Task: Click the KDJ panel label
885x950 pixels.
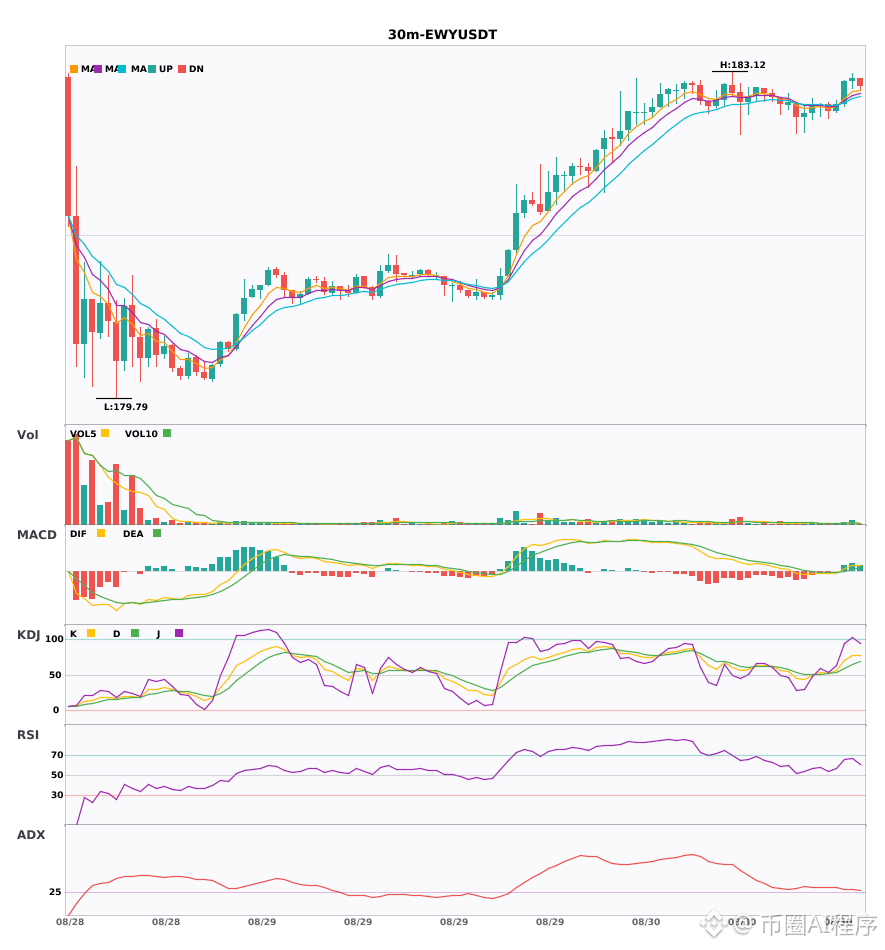Action: click(28, 634)
